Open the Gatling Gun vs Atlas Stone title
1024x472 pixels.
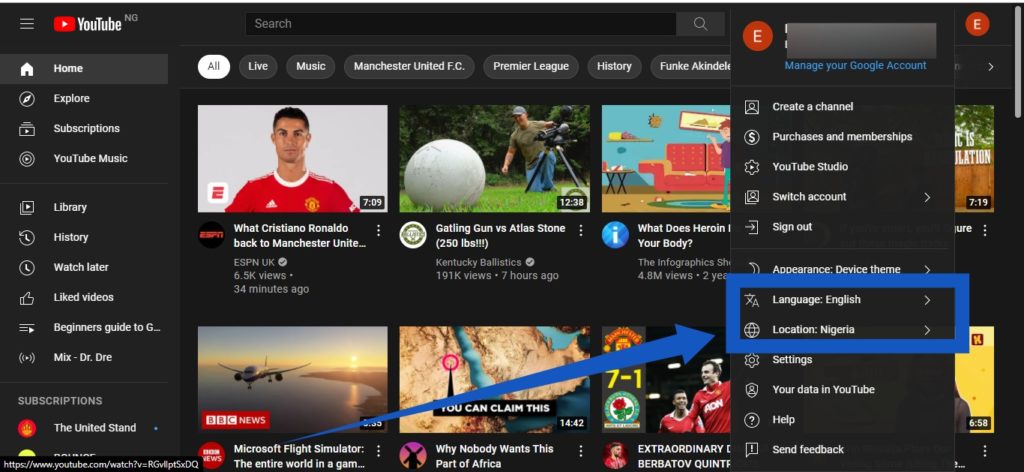pyautogui.click(x=500, y=236)
